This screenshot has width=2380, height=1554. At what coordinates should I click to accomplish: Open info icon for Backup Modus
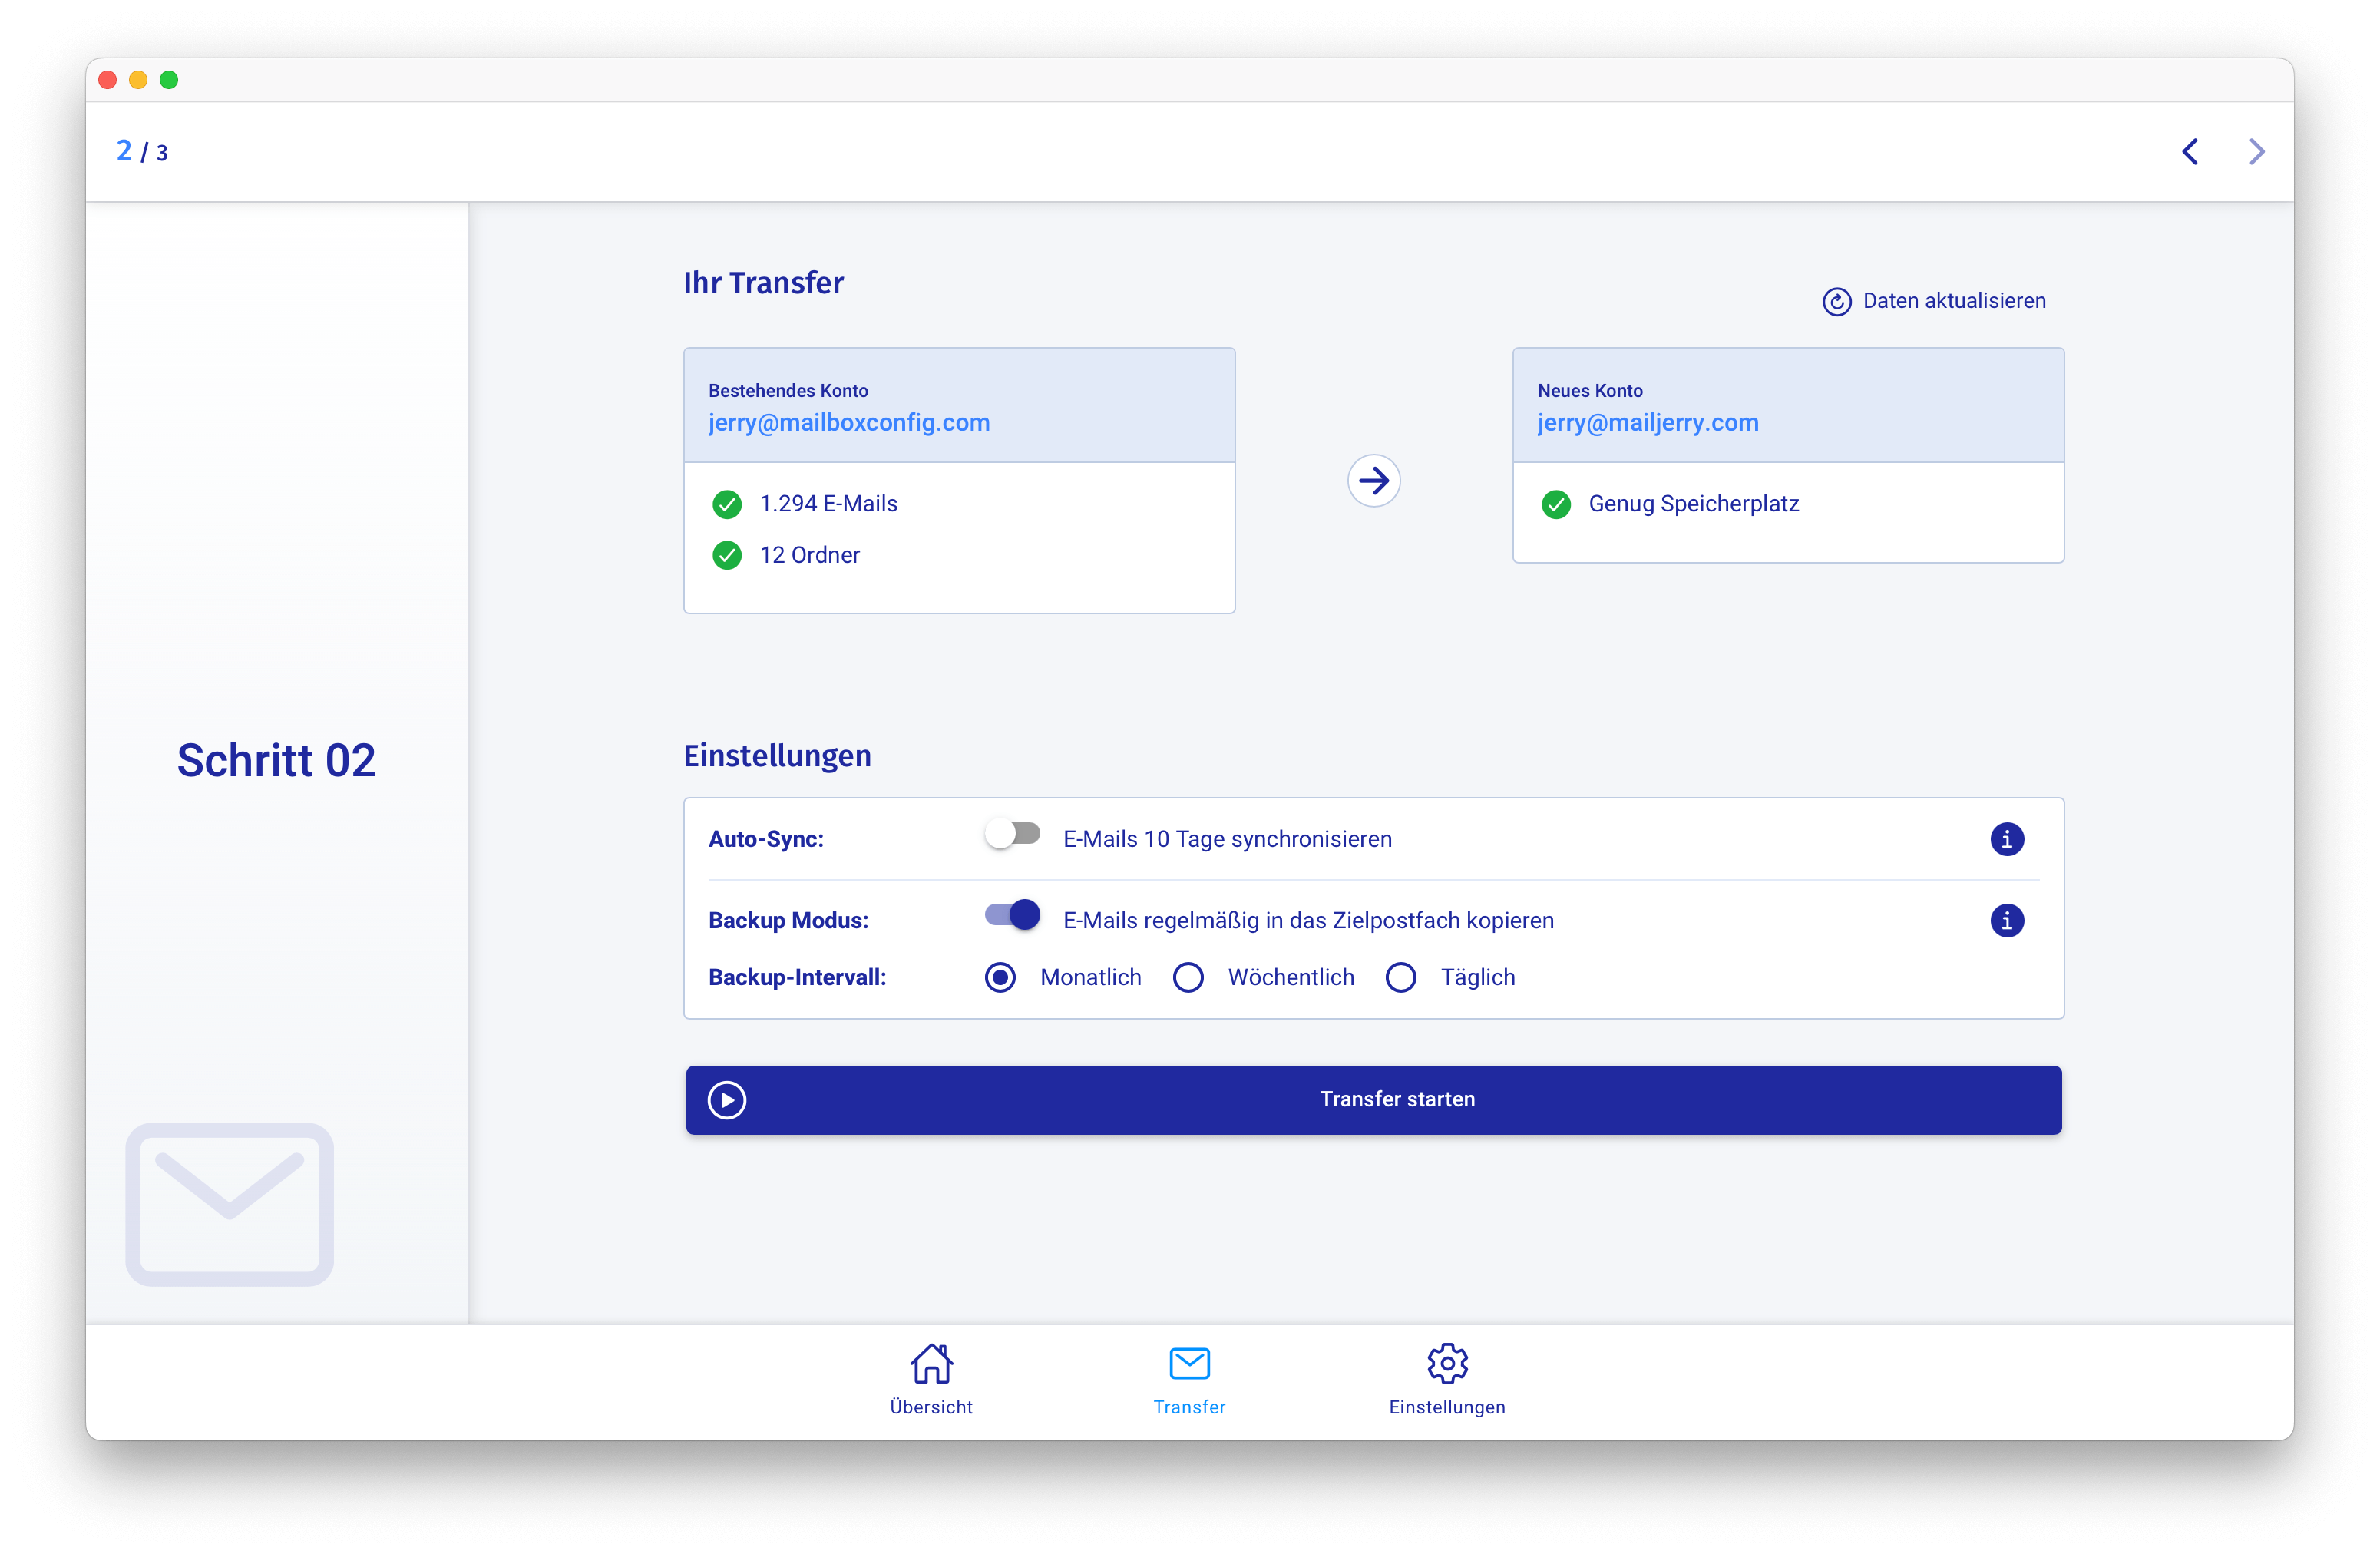2006,920
